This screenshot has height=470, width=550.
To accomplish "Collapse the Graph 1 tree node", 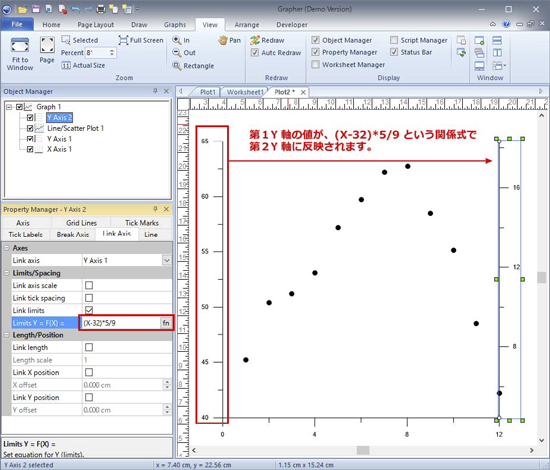I will (x=9, y=107).
